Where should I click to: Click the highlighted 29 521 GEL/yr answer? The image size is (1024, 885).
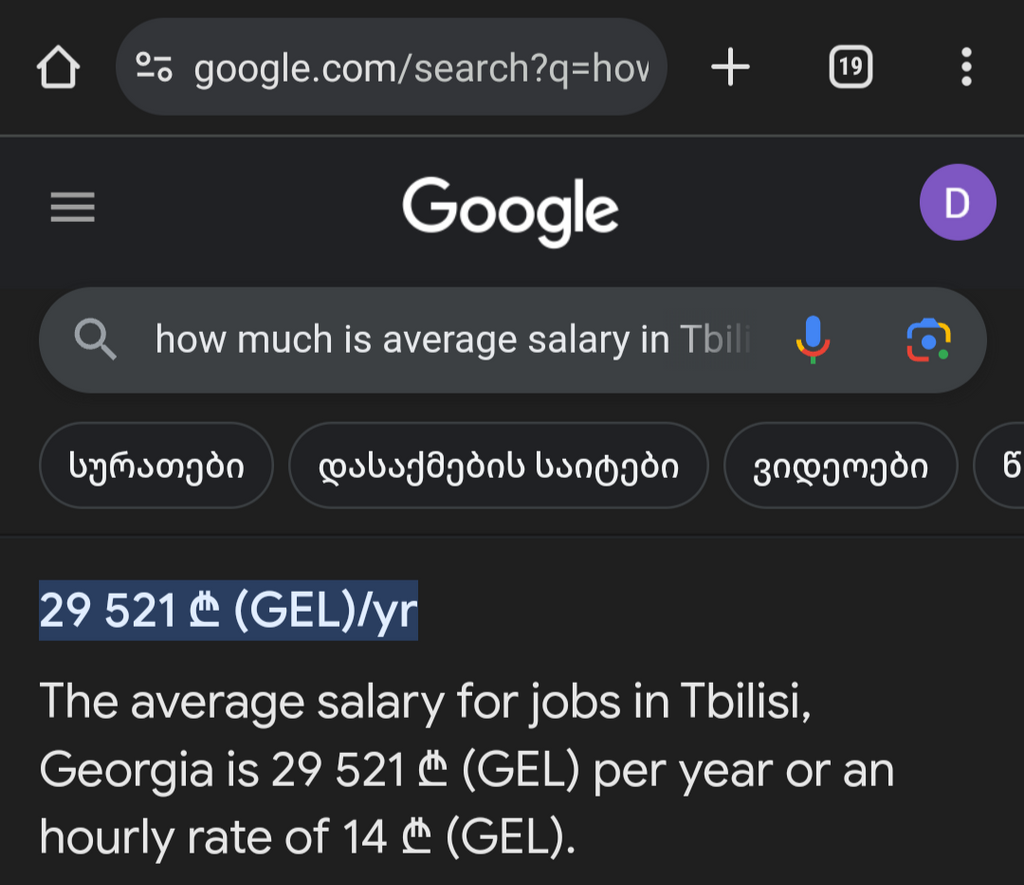[229, 611]
